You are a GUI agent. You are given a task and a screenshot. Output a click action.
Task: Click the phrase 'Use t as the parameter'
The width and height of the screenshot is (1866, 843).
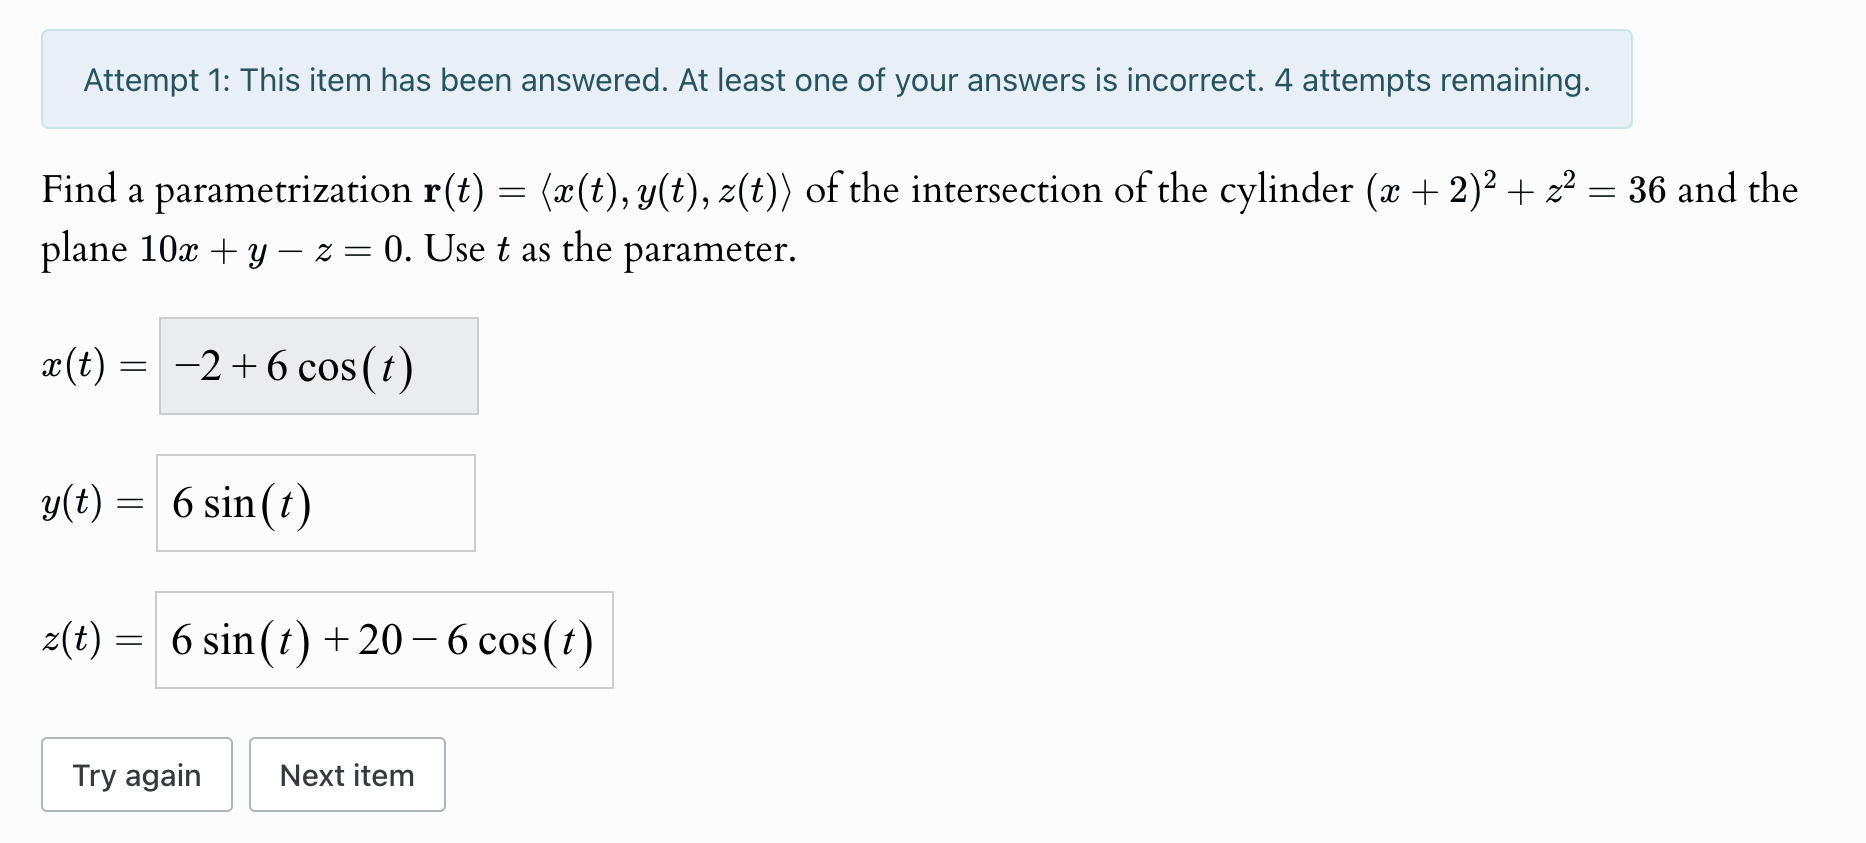607,249
